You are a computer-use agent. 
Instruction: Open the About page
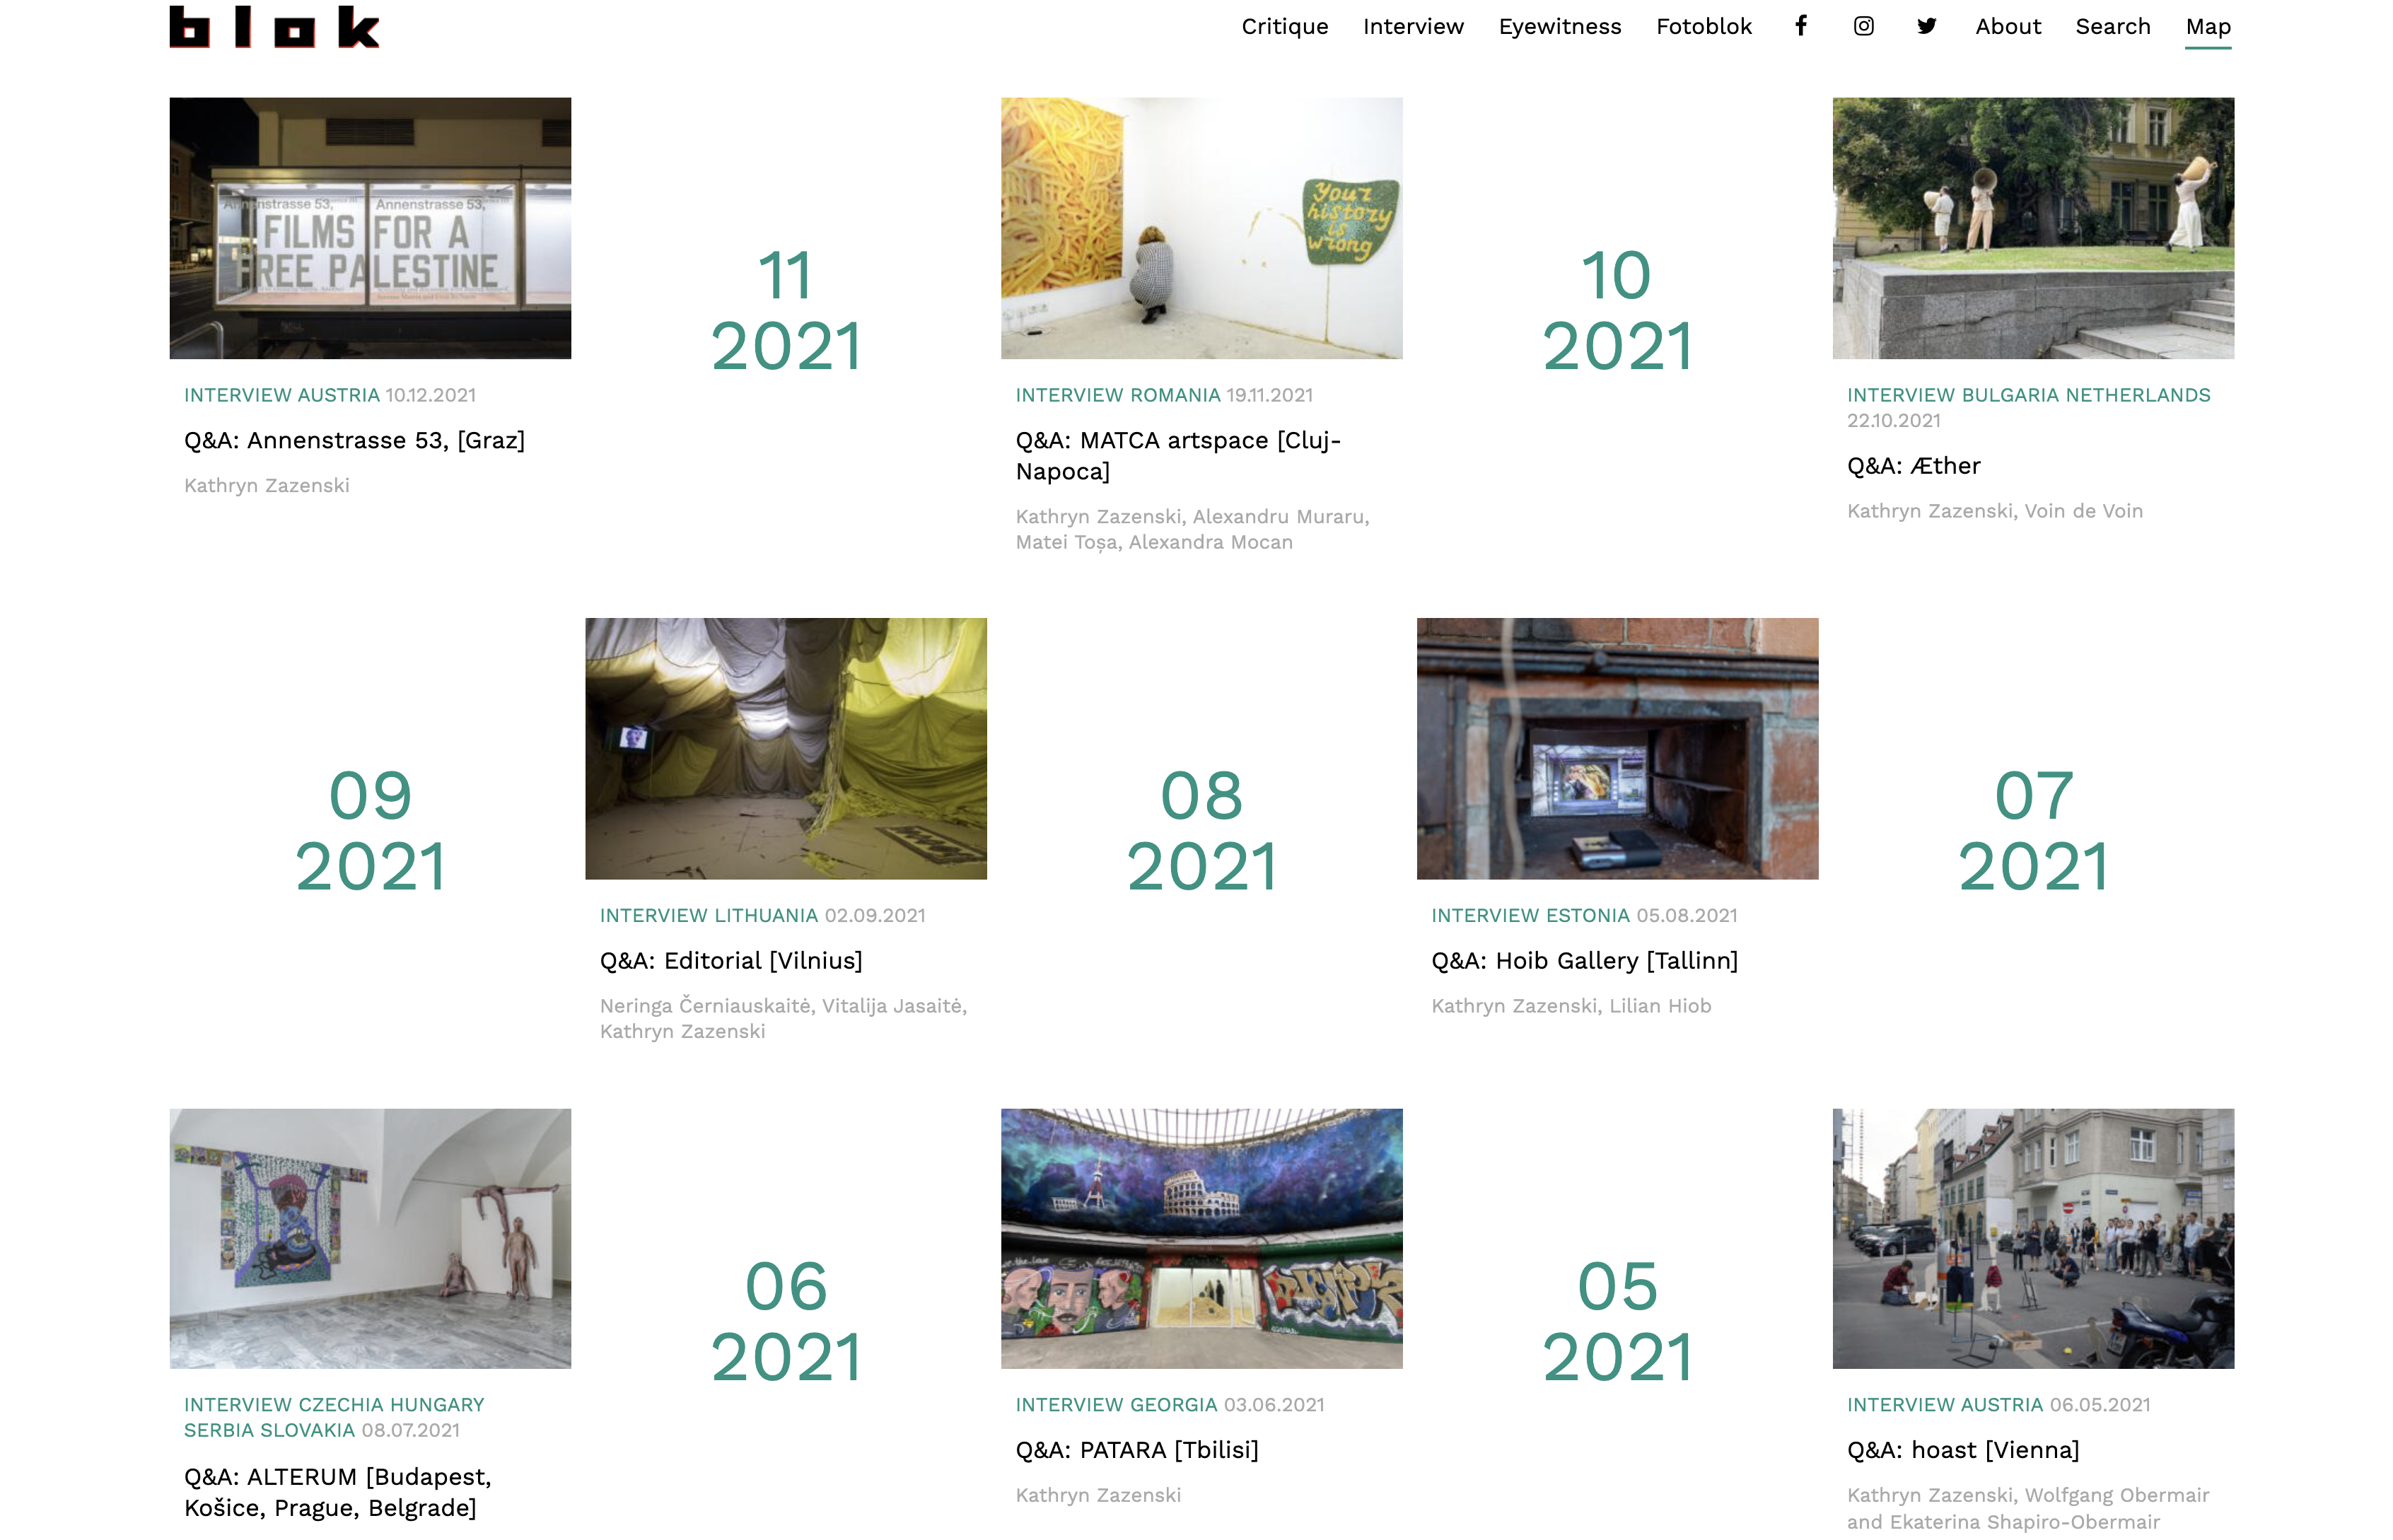[2007, 27]
